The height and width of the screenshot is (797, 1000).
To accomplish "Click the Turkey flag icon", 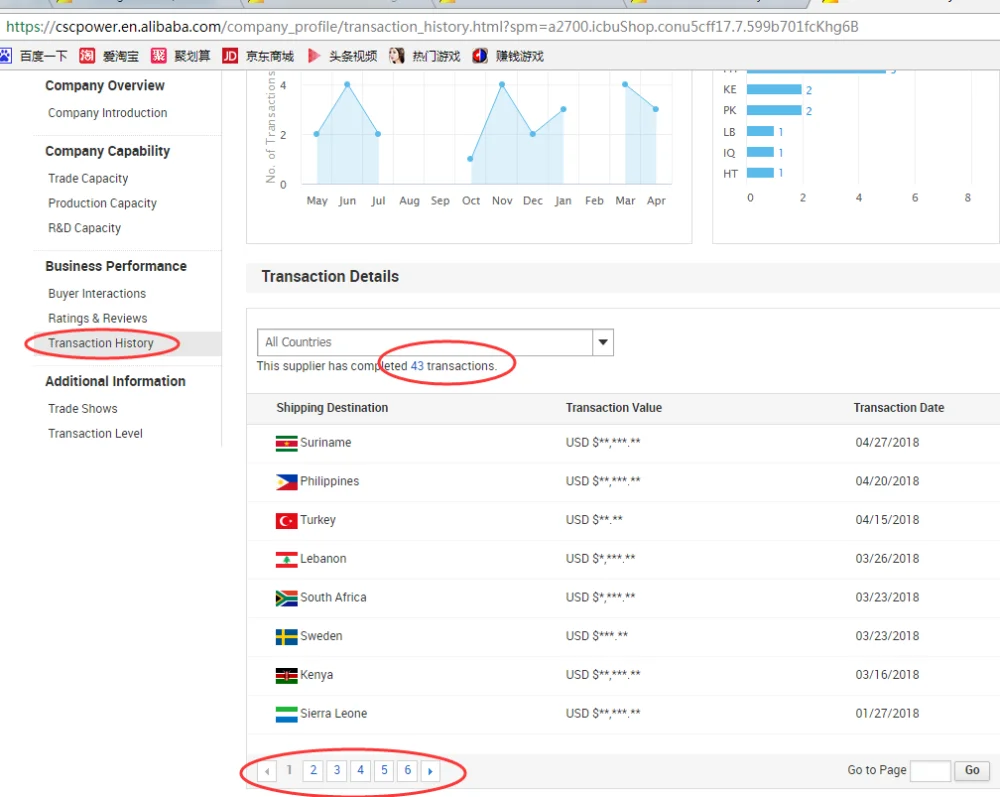I will 286,521.
